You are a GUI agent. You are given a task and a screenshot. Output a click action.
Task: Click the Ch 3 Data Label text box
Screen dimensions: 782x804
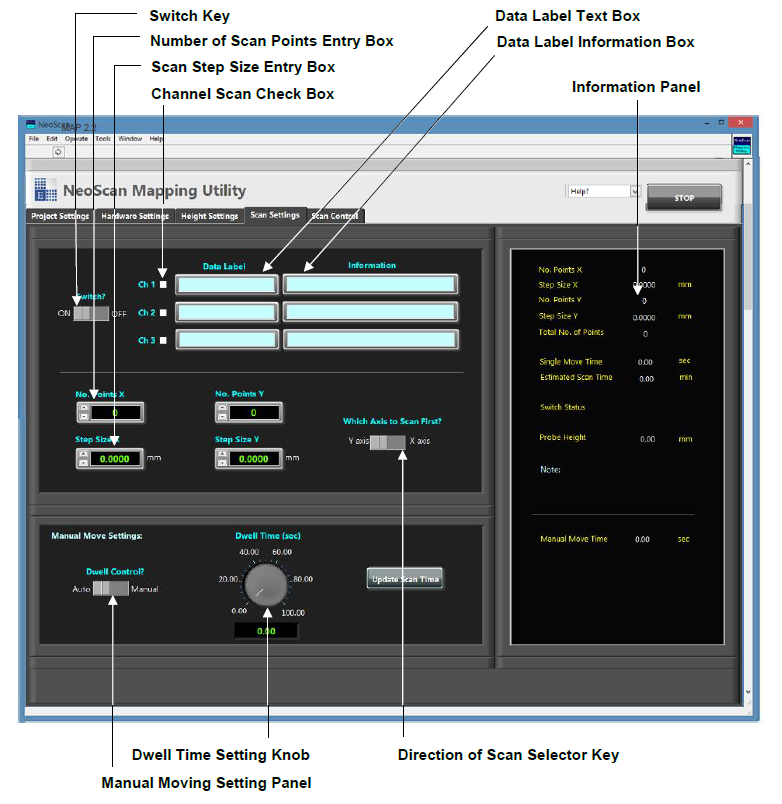coord(227,339)
